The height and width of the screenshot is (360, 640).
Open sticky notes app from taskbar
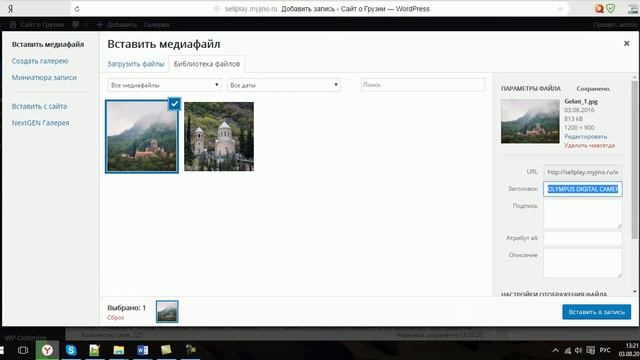(166, 350)
